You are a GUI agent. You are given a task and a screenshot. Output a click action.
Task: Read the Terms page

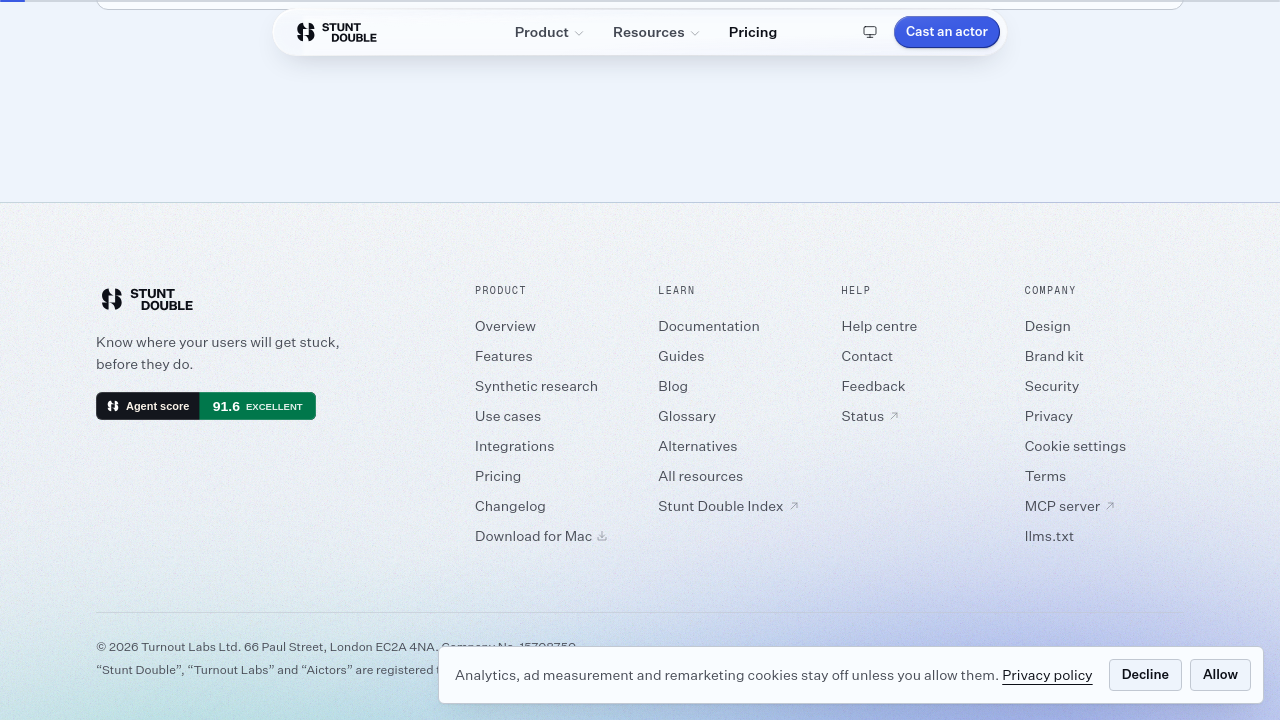[1045, 476]
